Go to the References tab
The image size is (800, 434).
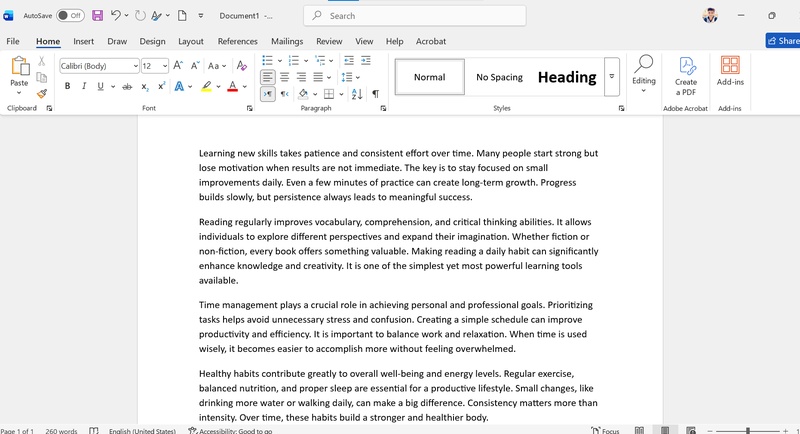point(237,41)
